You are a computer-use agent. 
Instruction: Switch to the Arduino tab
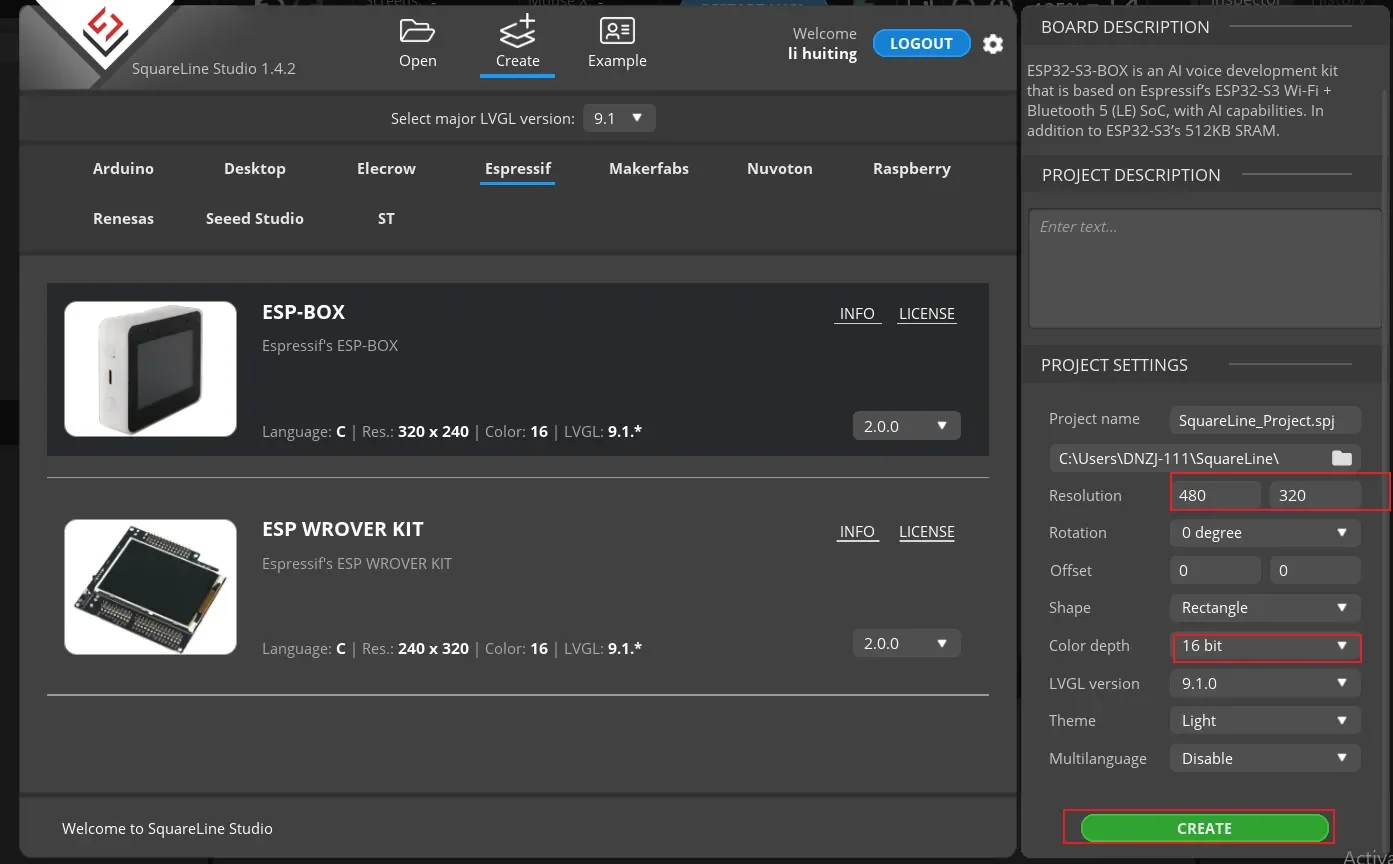[x=123, y=169]
